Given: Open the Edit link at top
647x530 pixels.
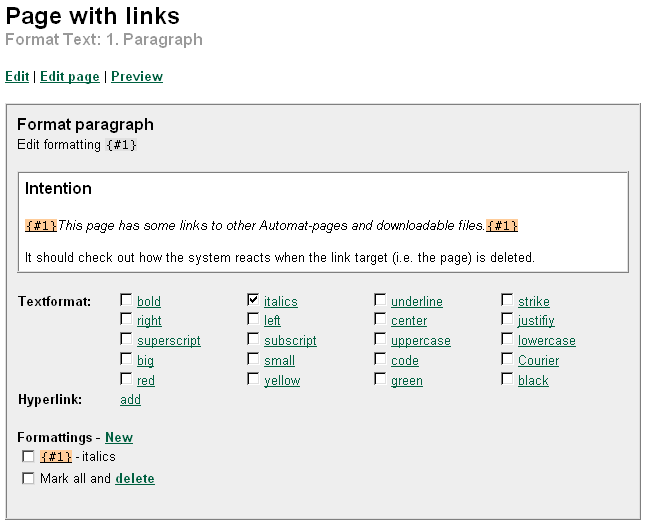Looking at the screenshot, I should point(17,76).
